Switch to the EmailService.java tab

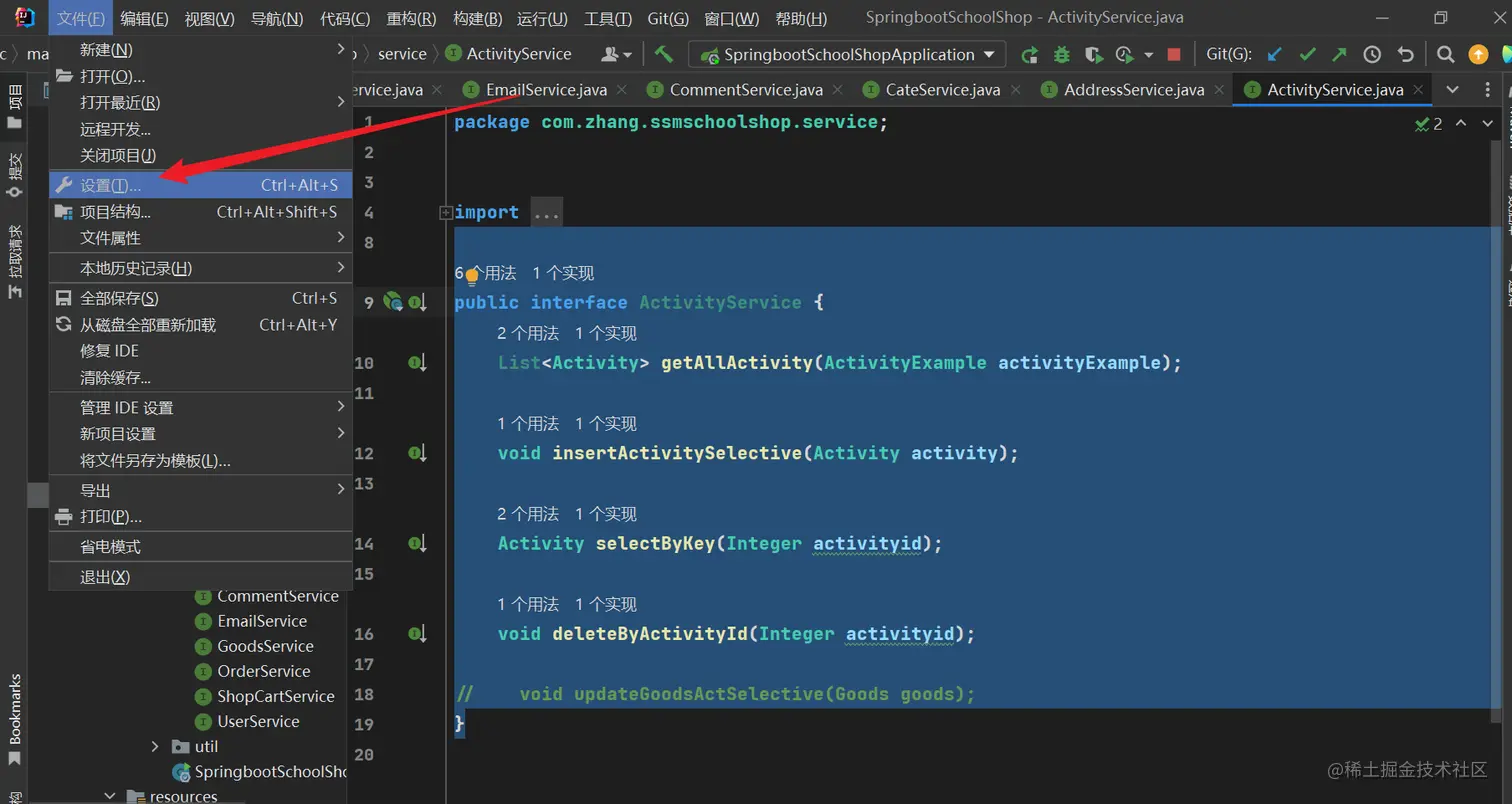(x=546, y=90)
